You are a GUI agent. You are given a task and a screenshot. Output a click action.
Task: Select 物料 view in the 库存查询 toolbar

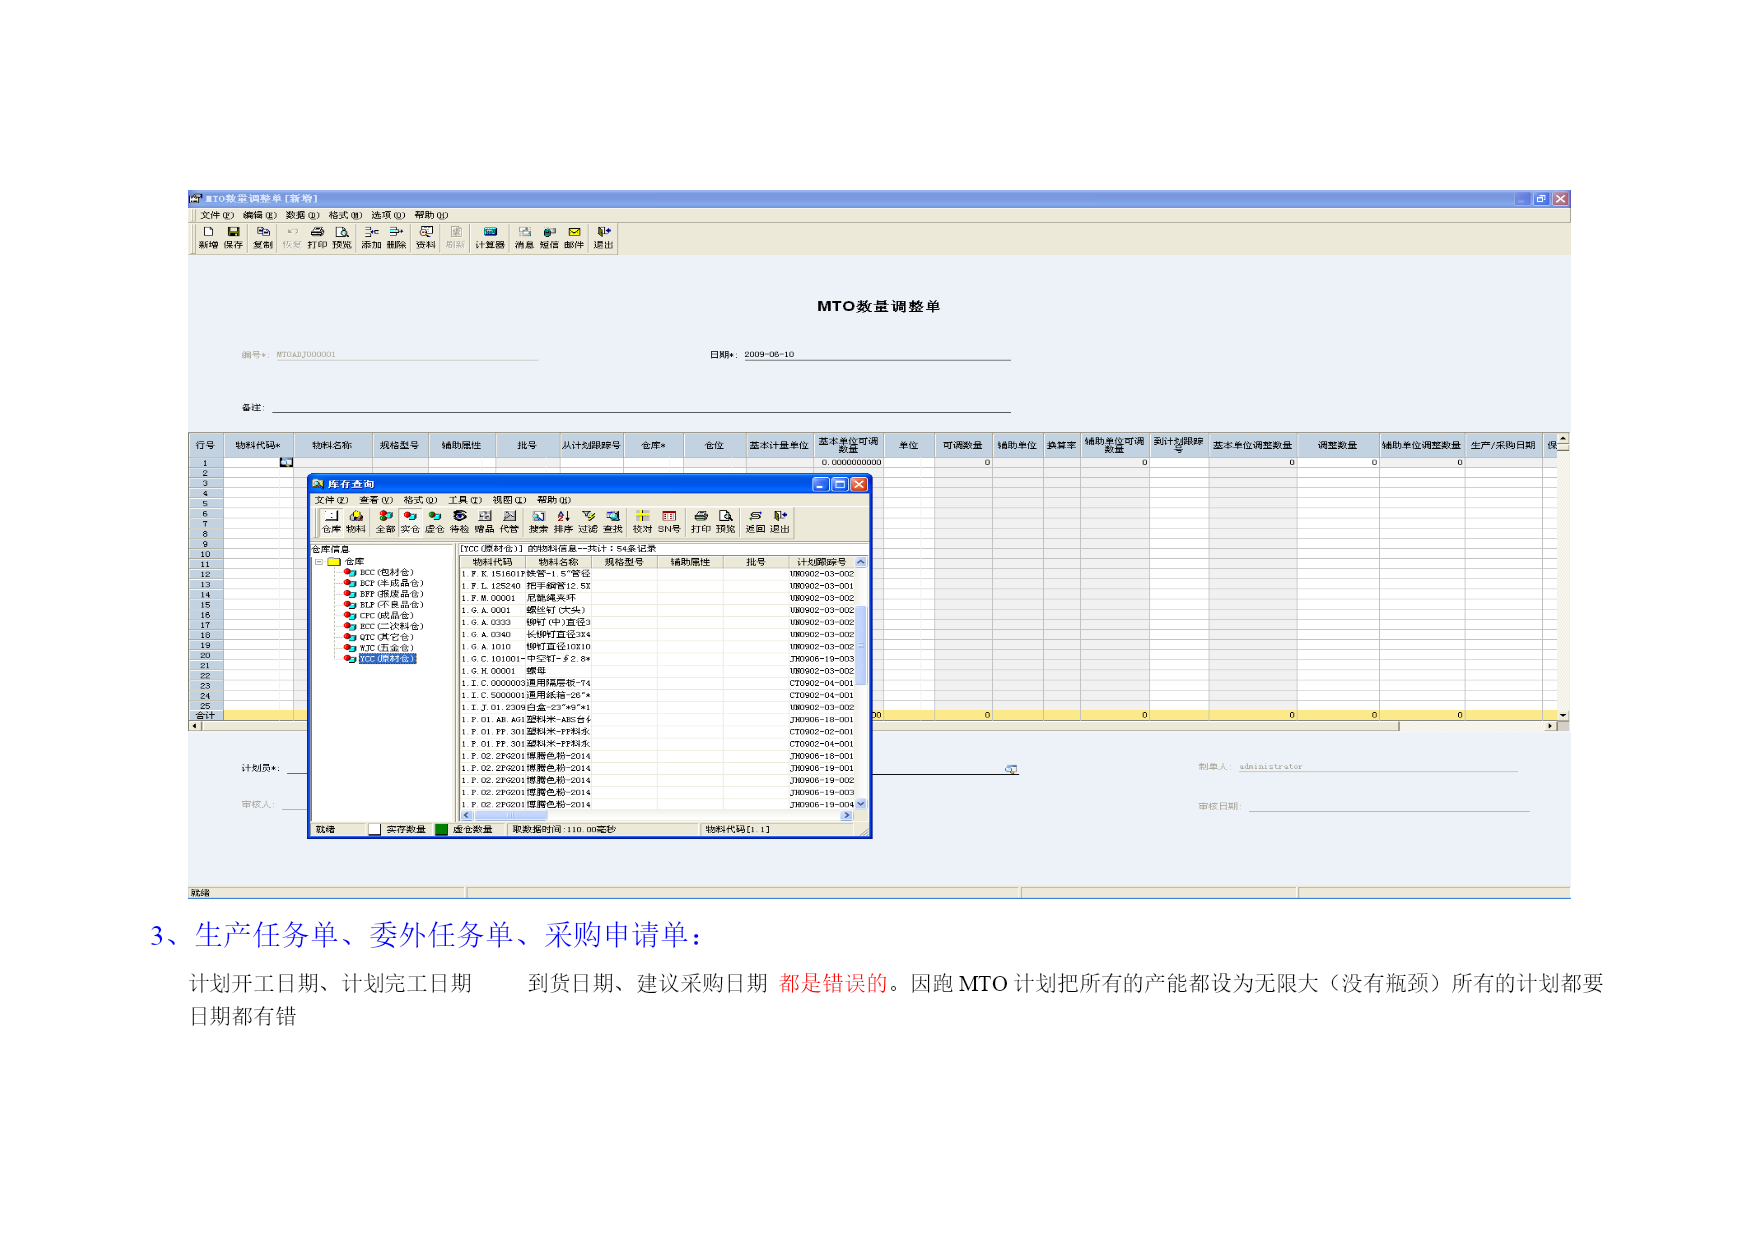[356, 521]
